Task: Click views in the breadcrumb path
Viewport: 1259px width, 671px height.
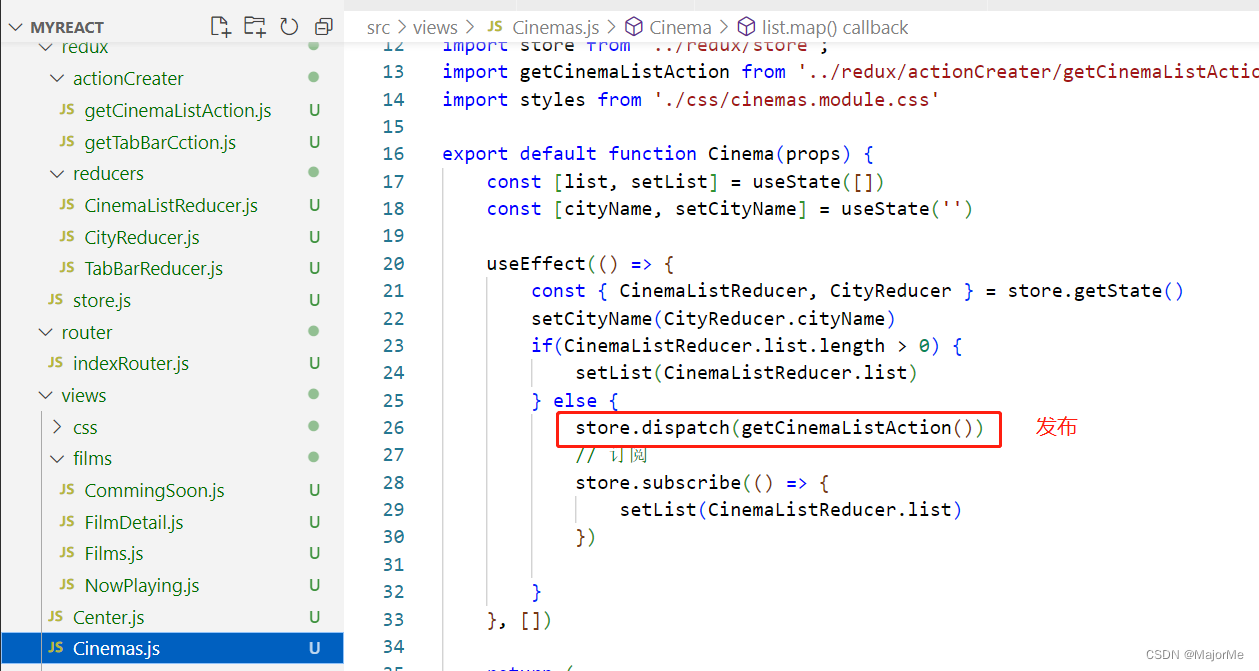Action: point(435,28)
